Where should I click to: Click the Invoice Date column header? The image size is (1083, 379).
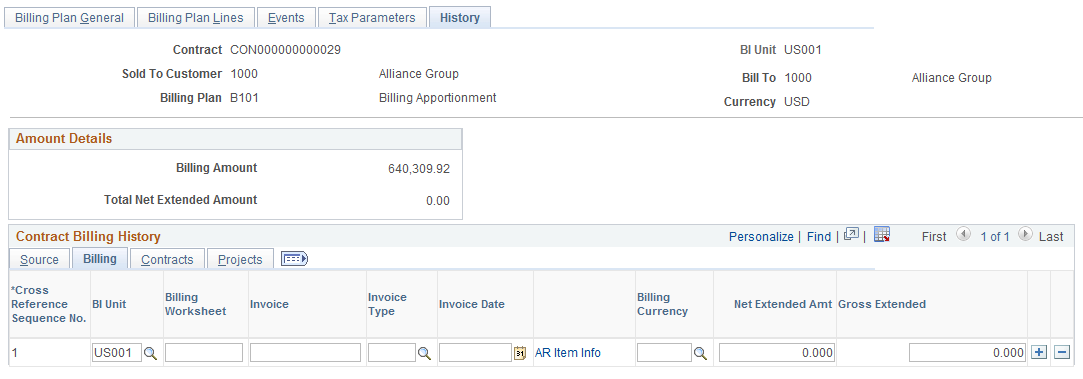pyautogui.click(x=472, y=304)
